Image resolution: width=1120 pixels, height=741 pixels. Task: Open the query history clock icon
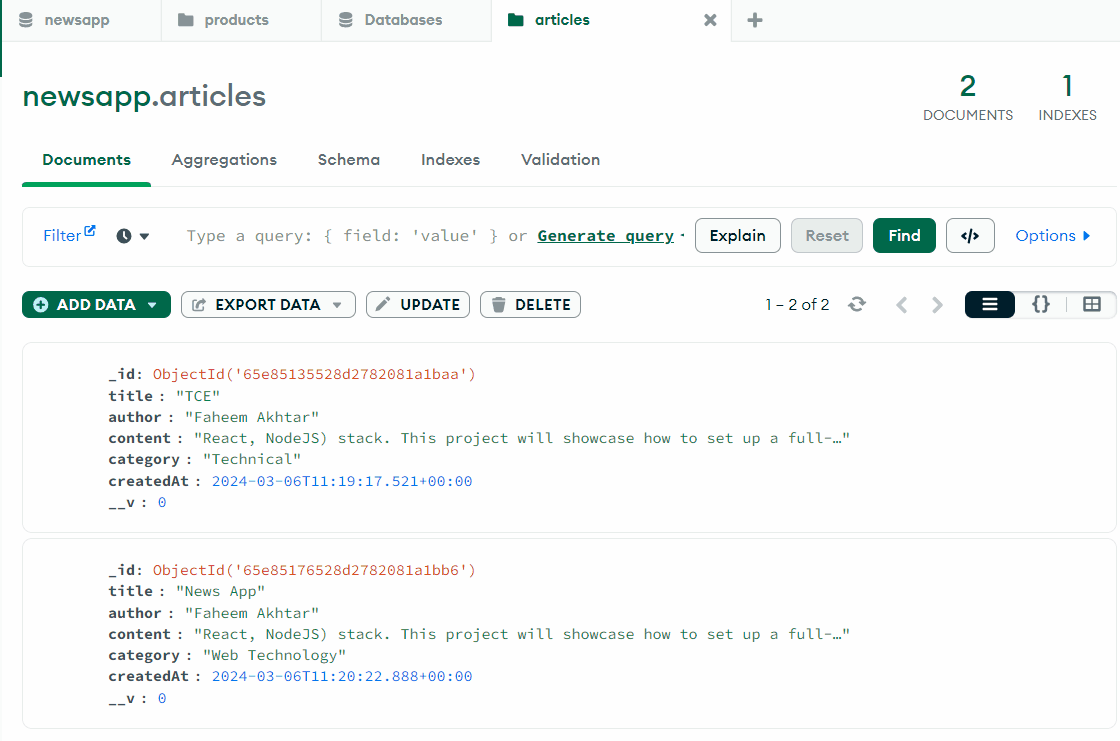(125, 236)
